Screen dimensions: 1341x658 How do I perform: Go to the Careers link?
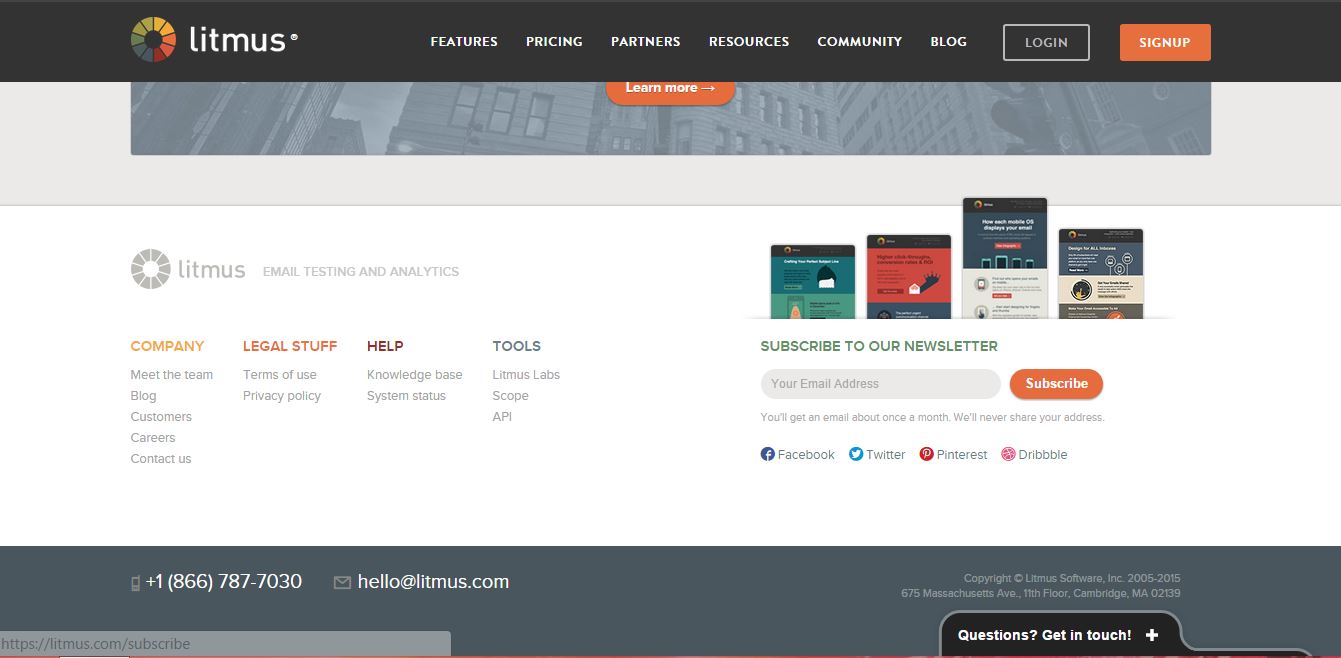(153, 438)
